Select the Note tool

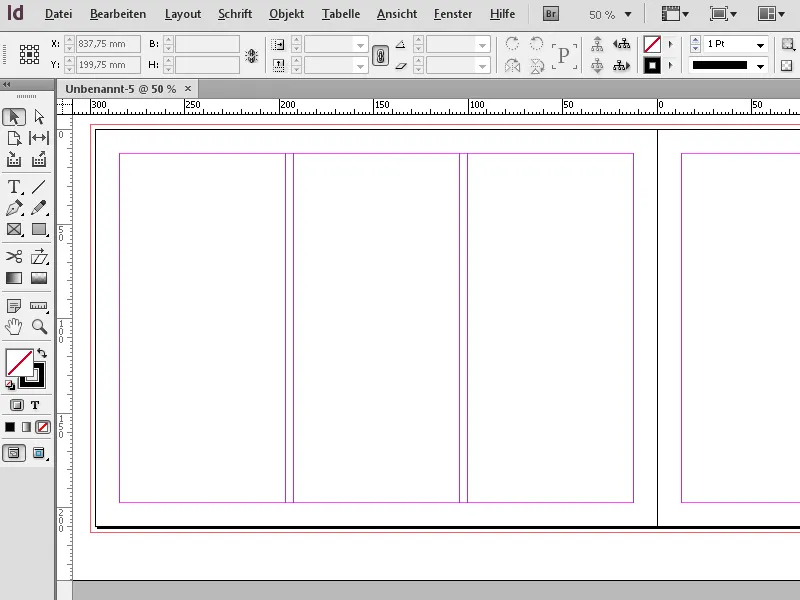pos(14,306)
